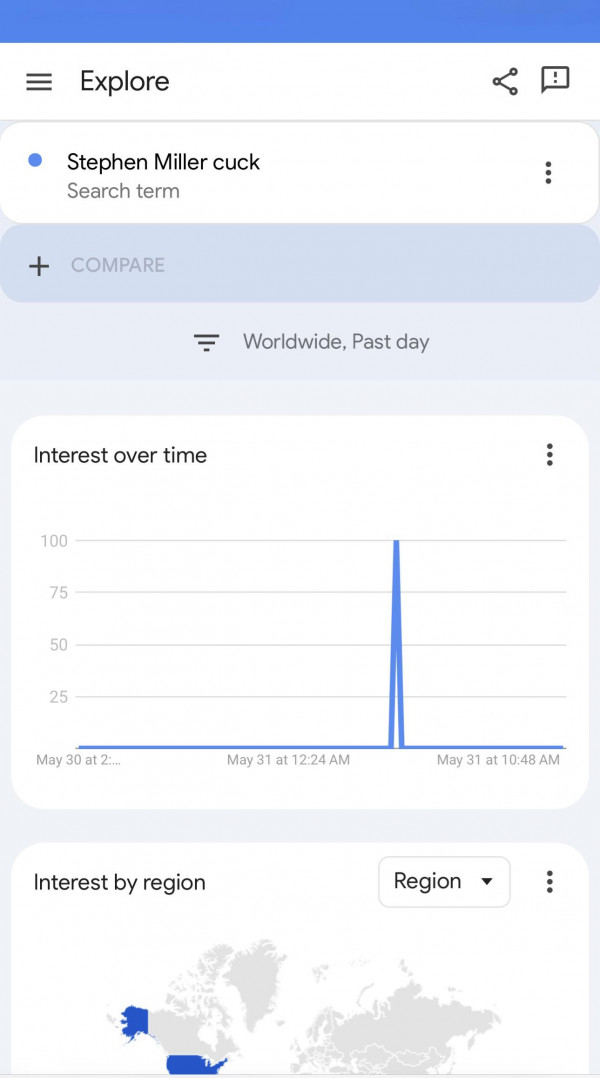Tap the share icon
600x1078 pixels.
[505, 82]
